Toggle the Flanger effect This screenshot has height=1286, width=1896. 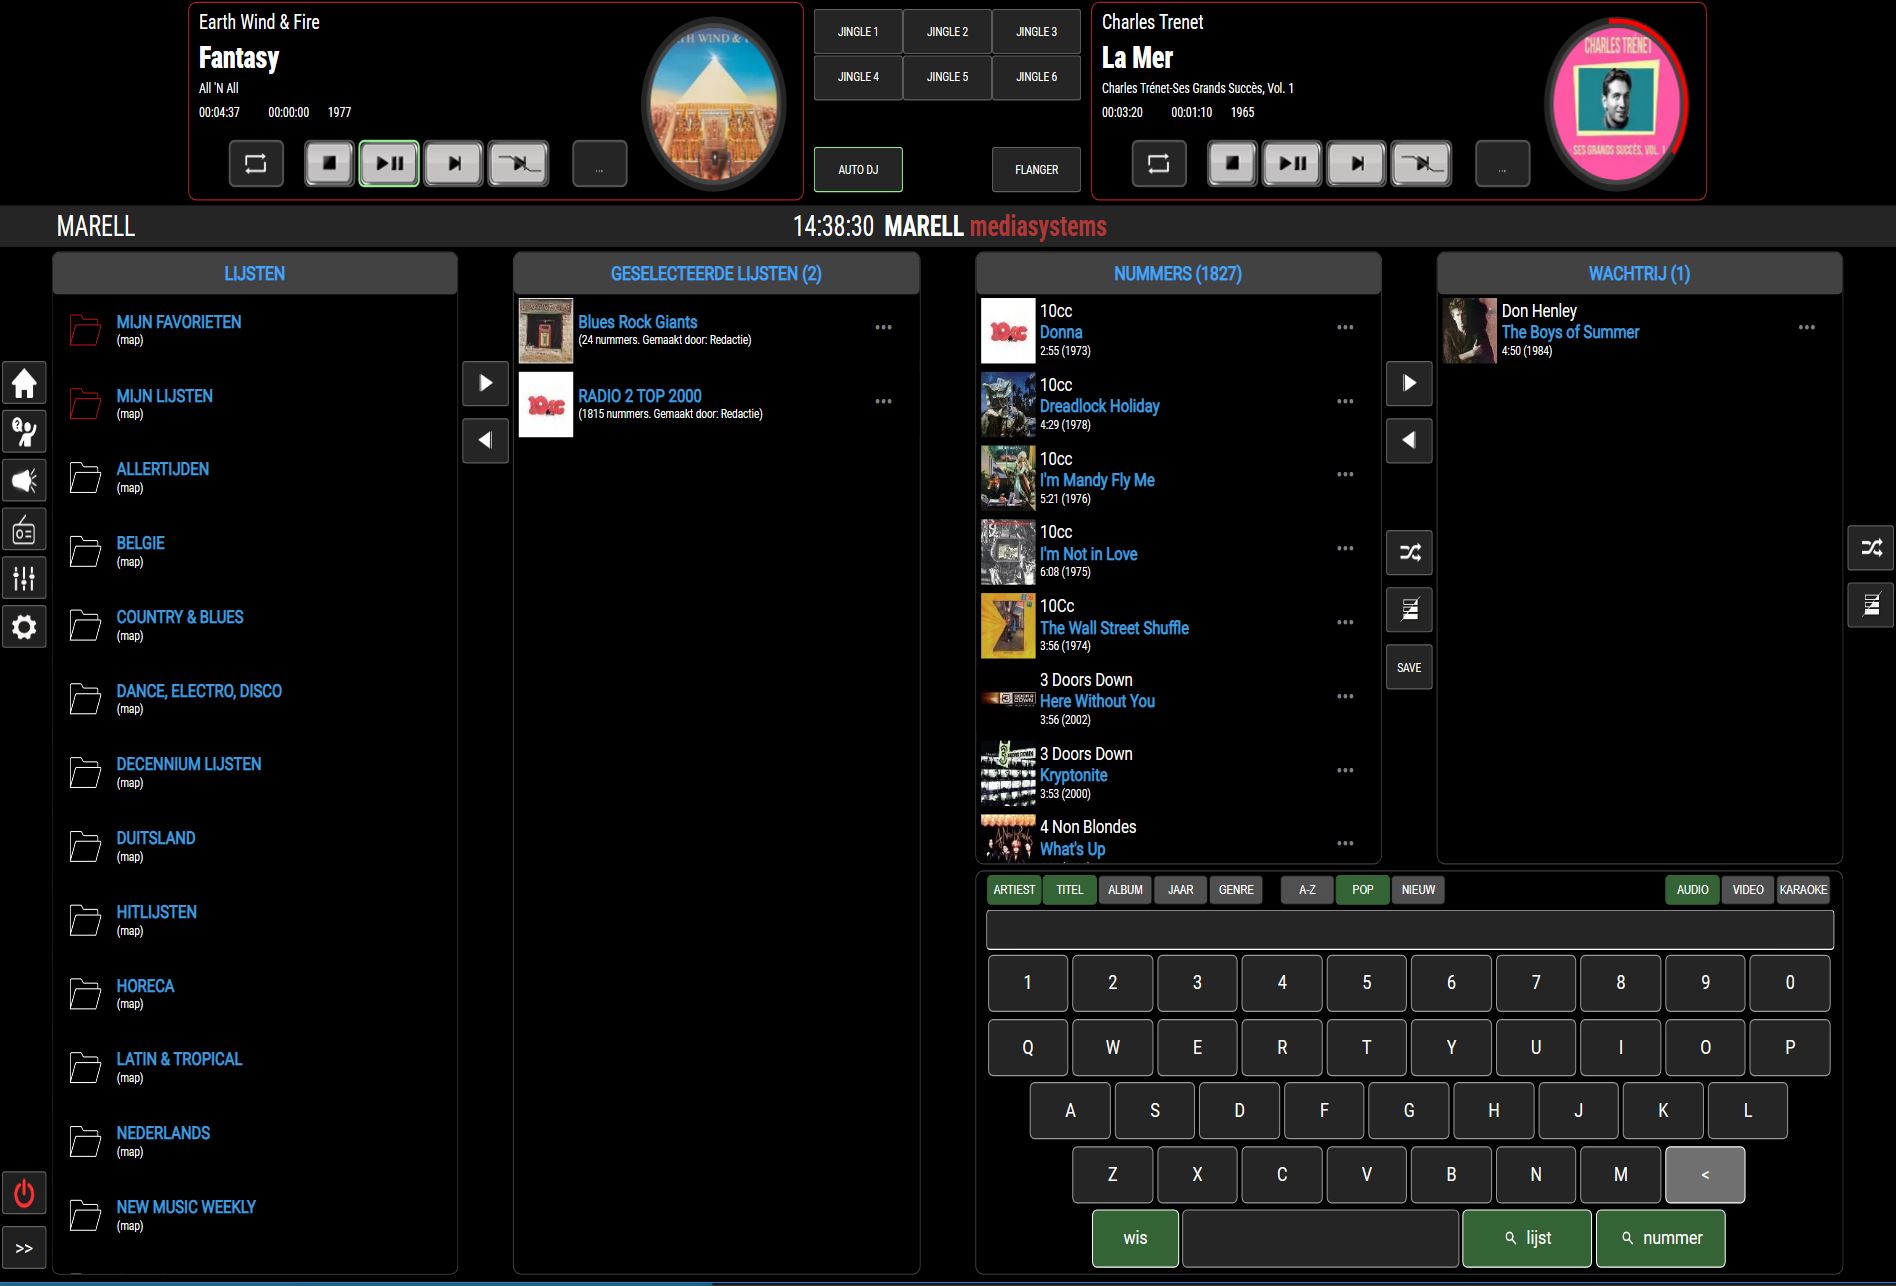pyautogui.click(x=1036, y=169)
